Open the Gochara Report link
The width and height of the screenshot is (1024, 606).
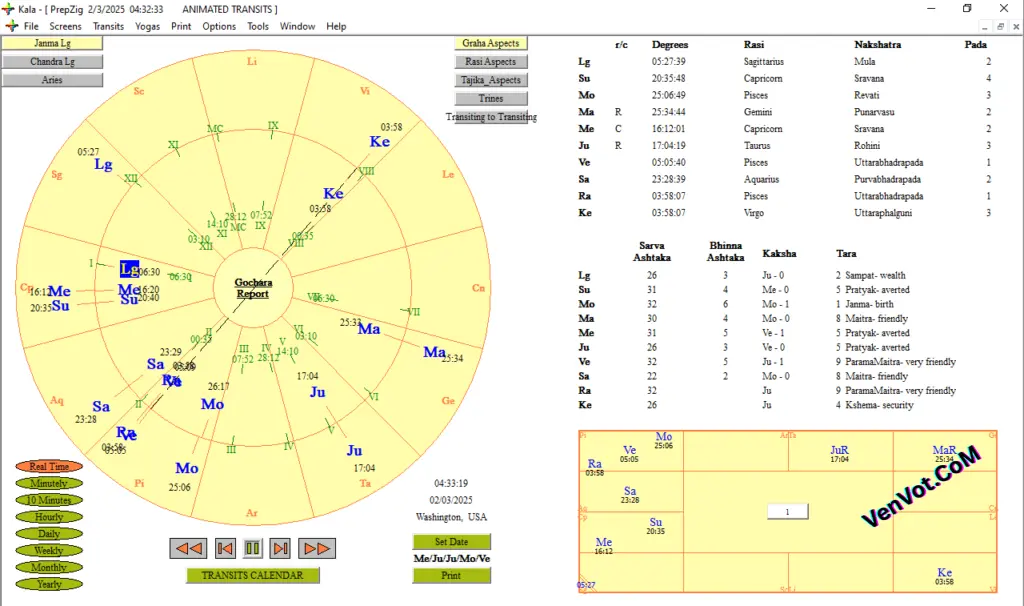coord(253,288)
